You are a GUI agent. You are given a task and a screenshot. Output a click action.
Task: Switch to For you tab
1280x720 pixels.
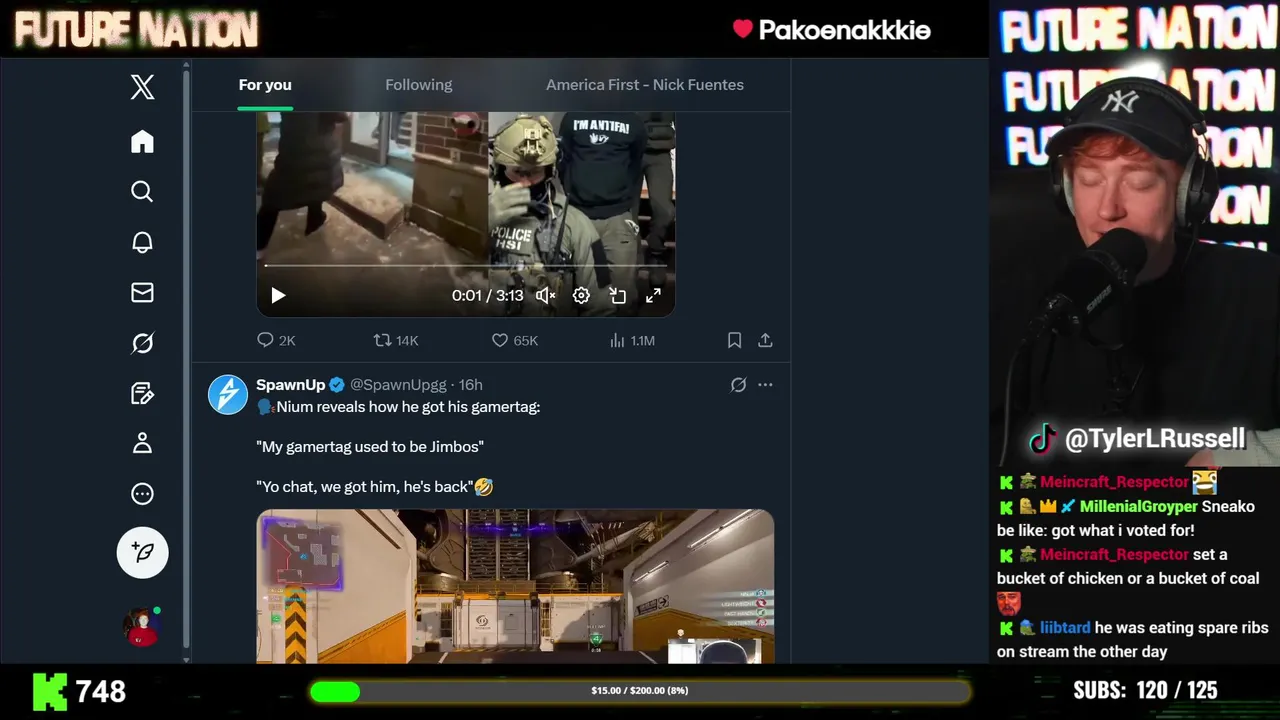click(265, 85)
